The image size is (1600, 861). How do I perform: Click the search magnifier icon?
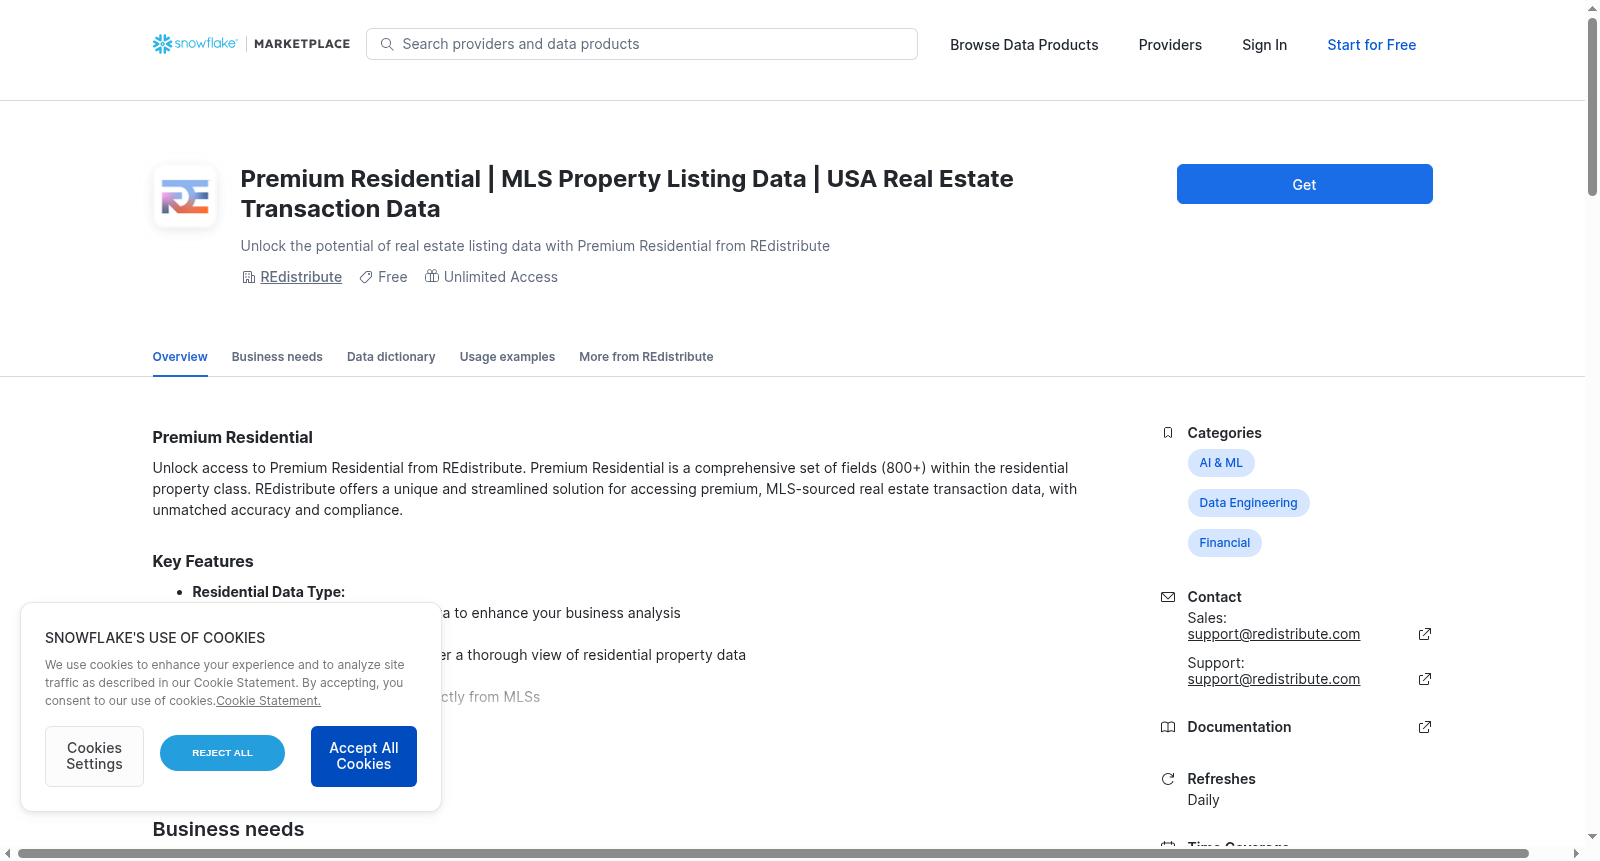pyautogui.click(x=387, y=44)
